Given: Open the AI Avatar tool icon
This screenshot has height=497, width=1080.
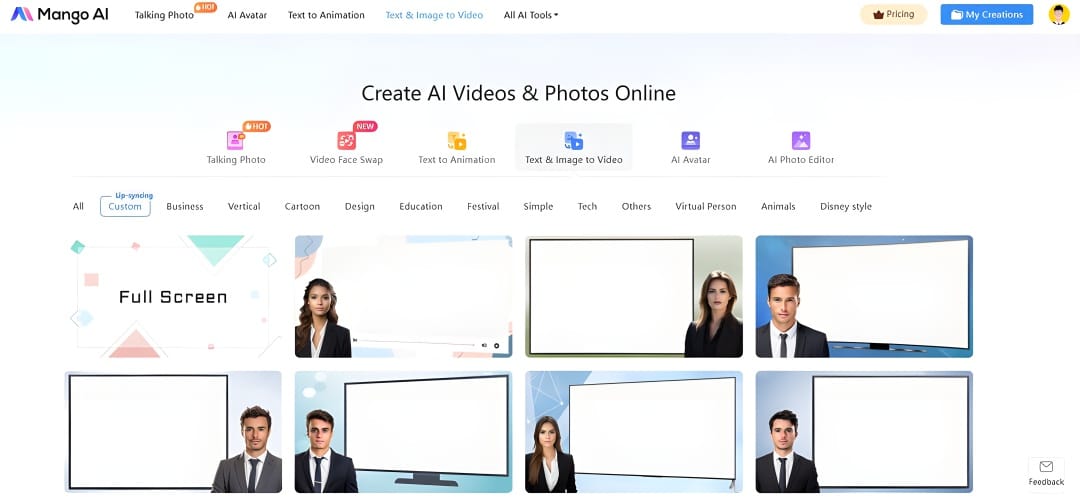Looking at the screenshot, I should (x=690, y=141).
